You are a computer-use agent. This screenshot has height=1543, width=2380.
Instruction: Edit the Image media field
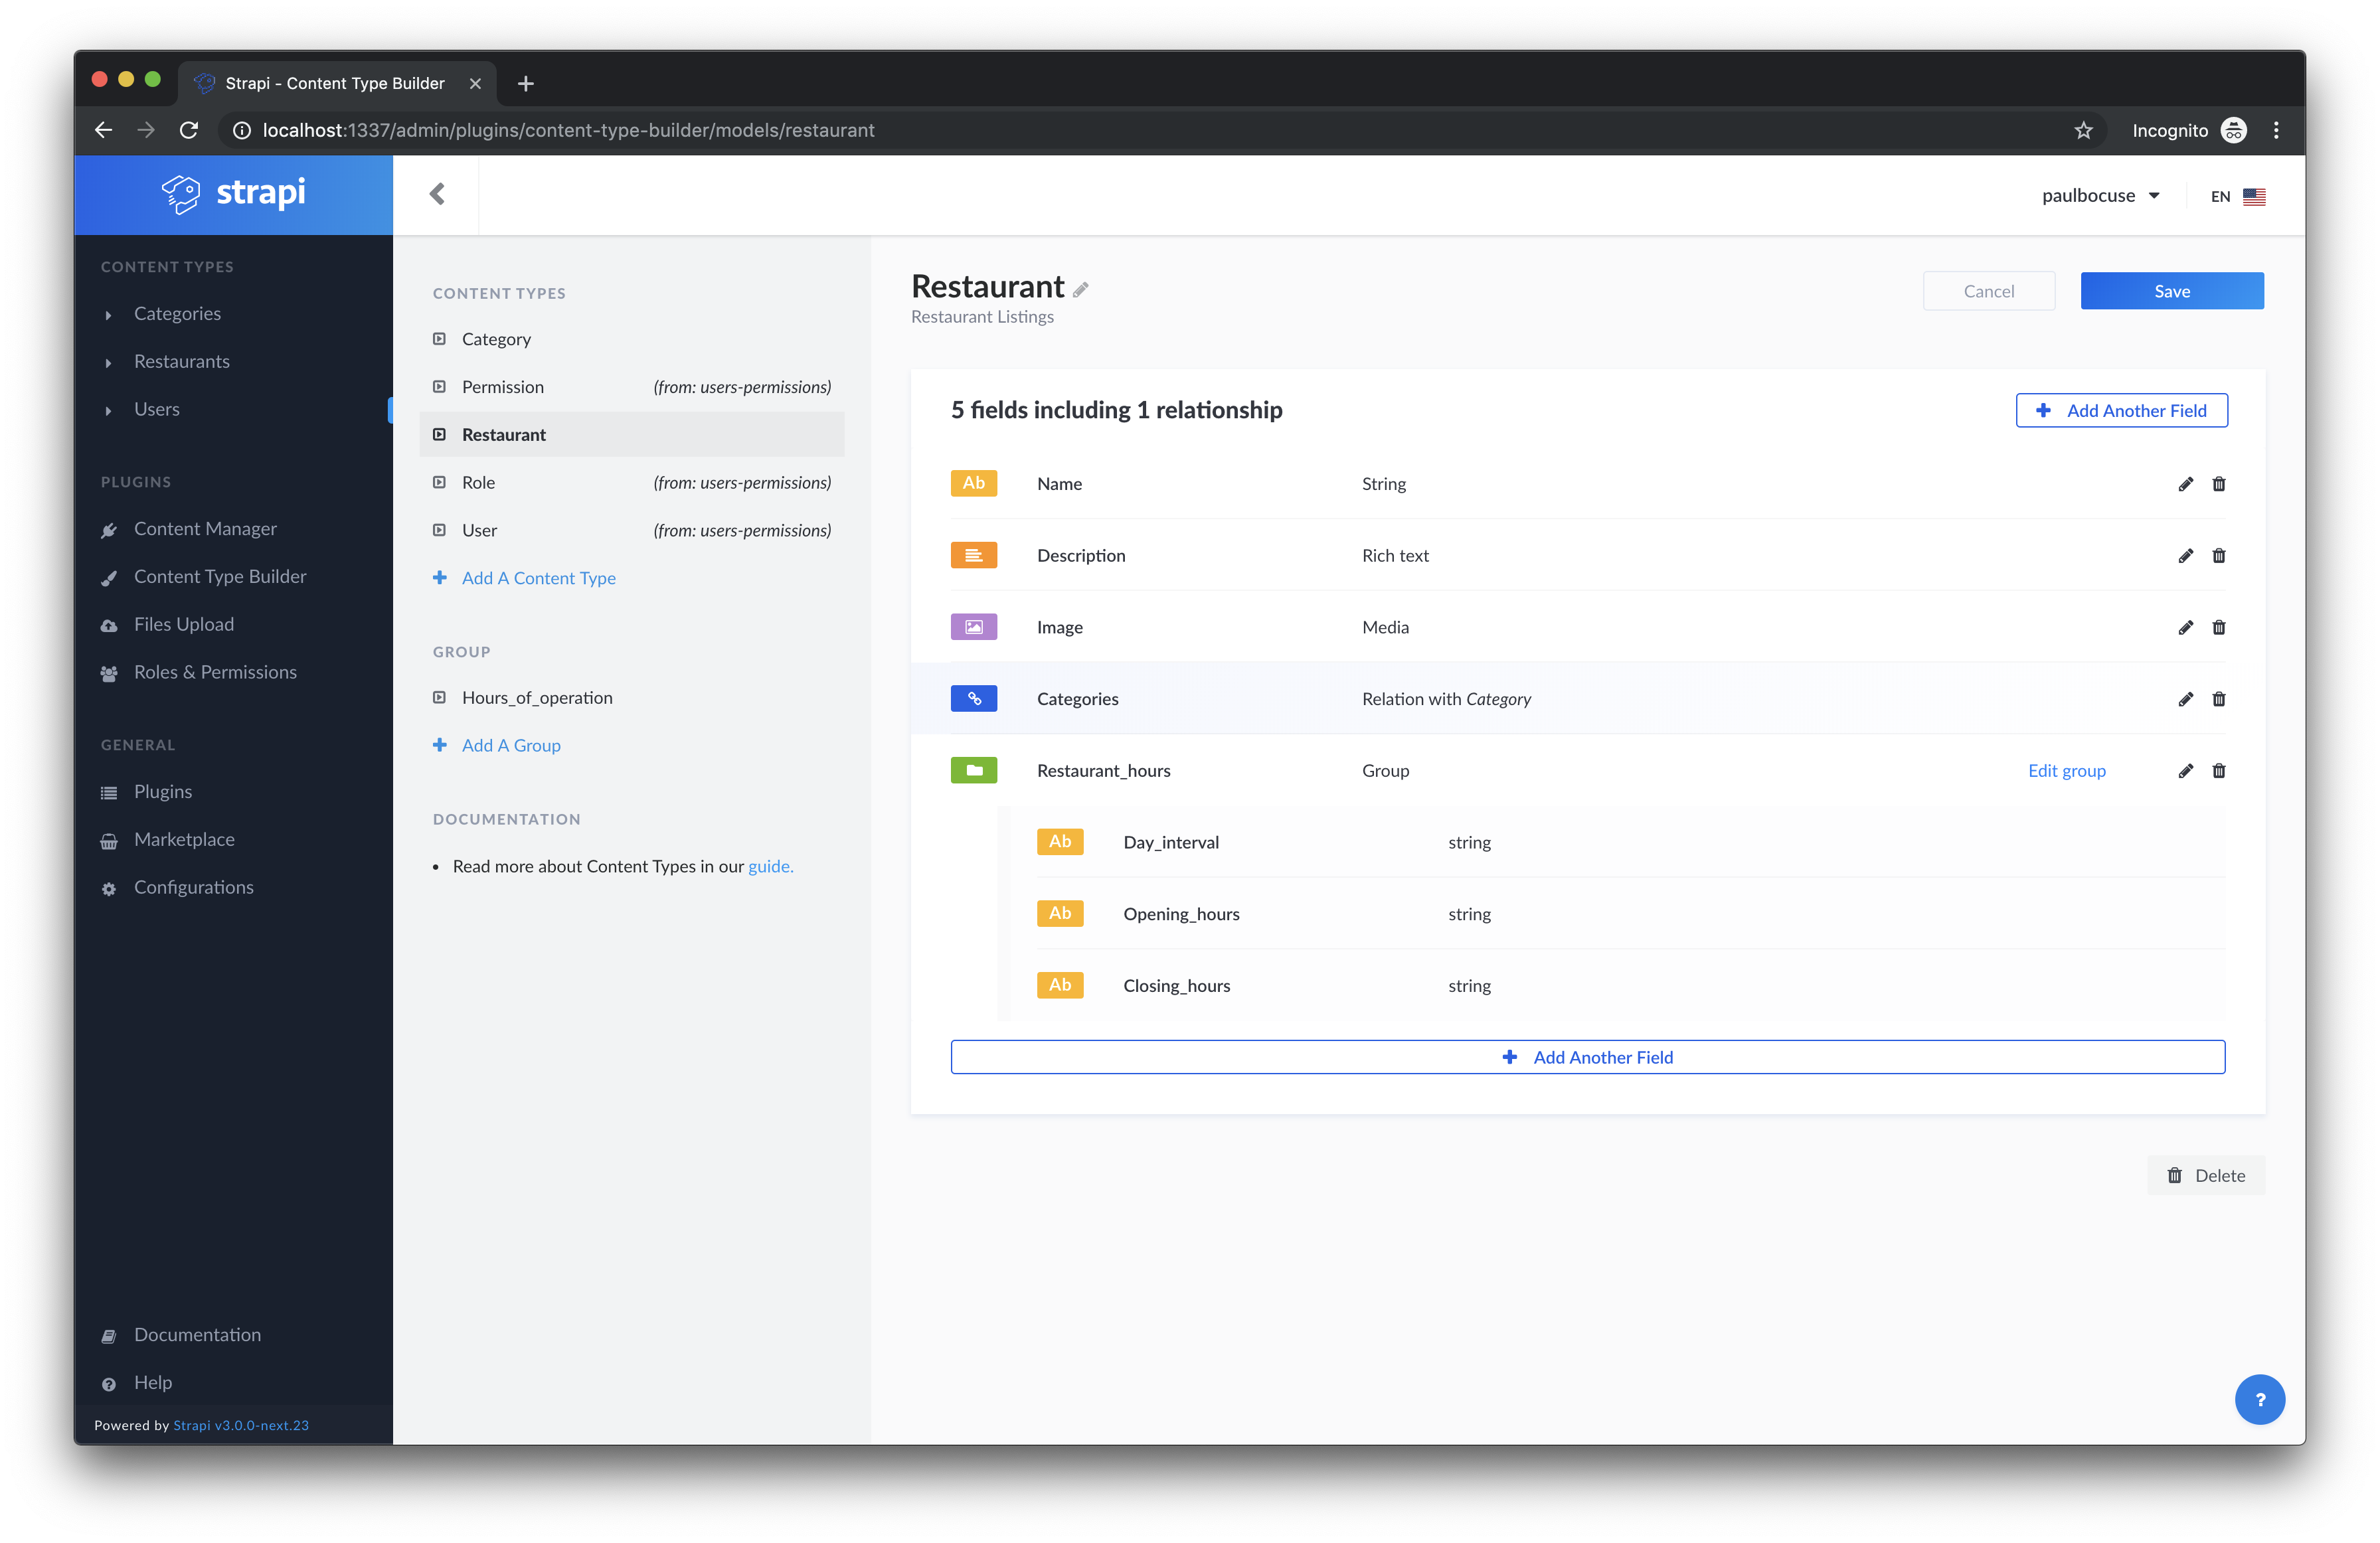point(2185,628)
